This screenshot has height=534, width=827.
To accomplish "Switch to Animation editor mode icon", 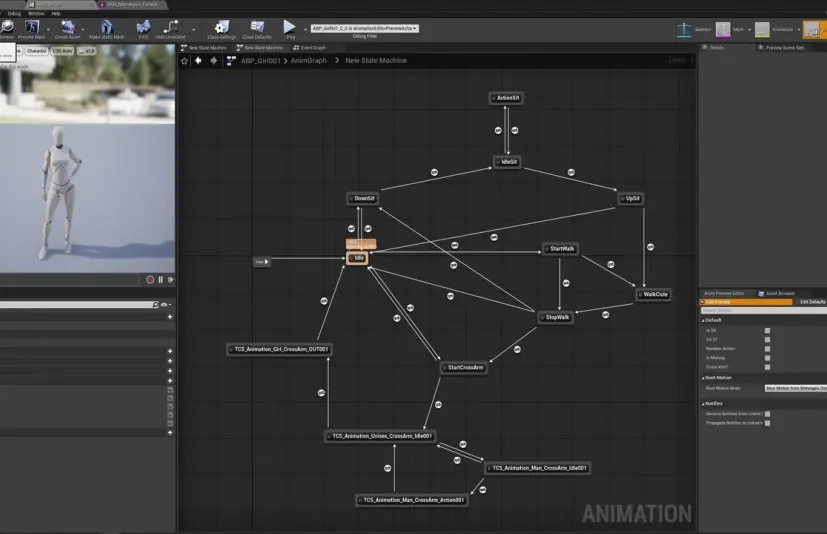I will tap(762, 30).
